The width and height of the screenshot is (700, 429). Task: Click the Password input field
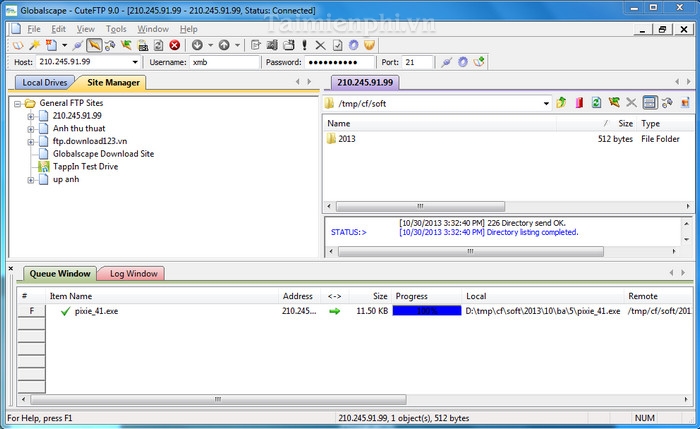pyautogui.click(x=339, y=62)
